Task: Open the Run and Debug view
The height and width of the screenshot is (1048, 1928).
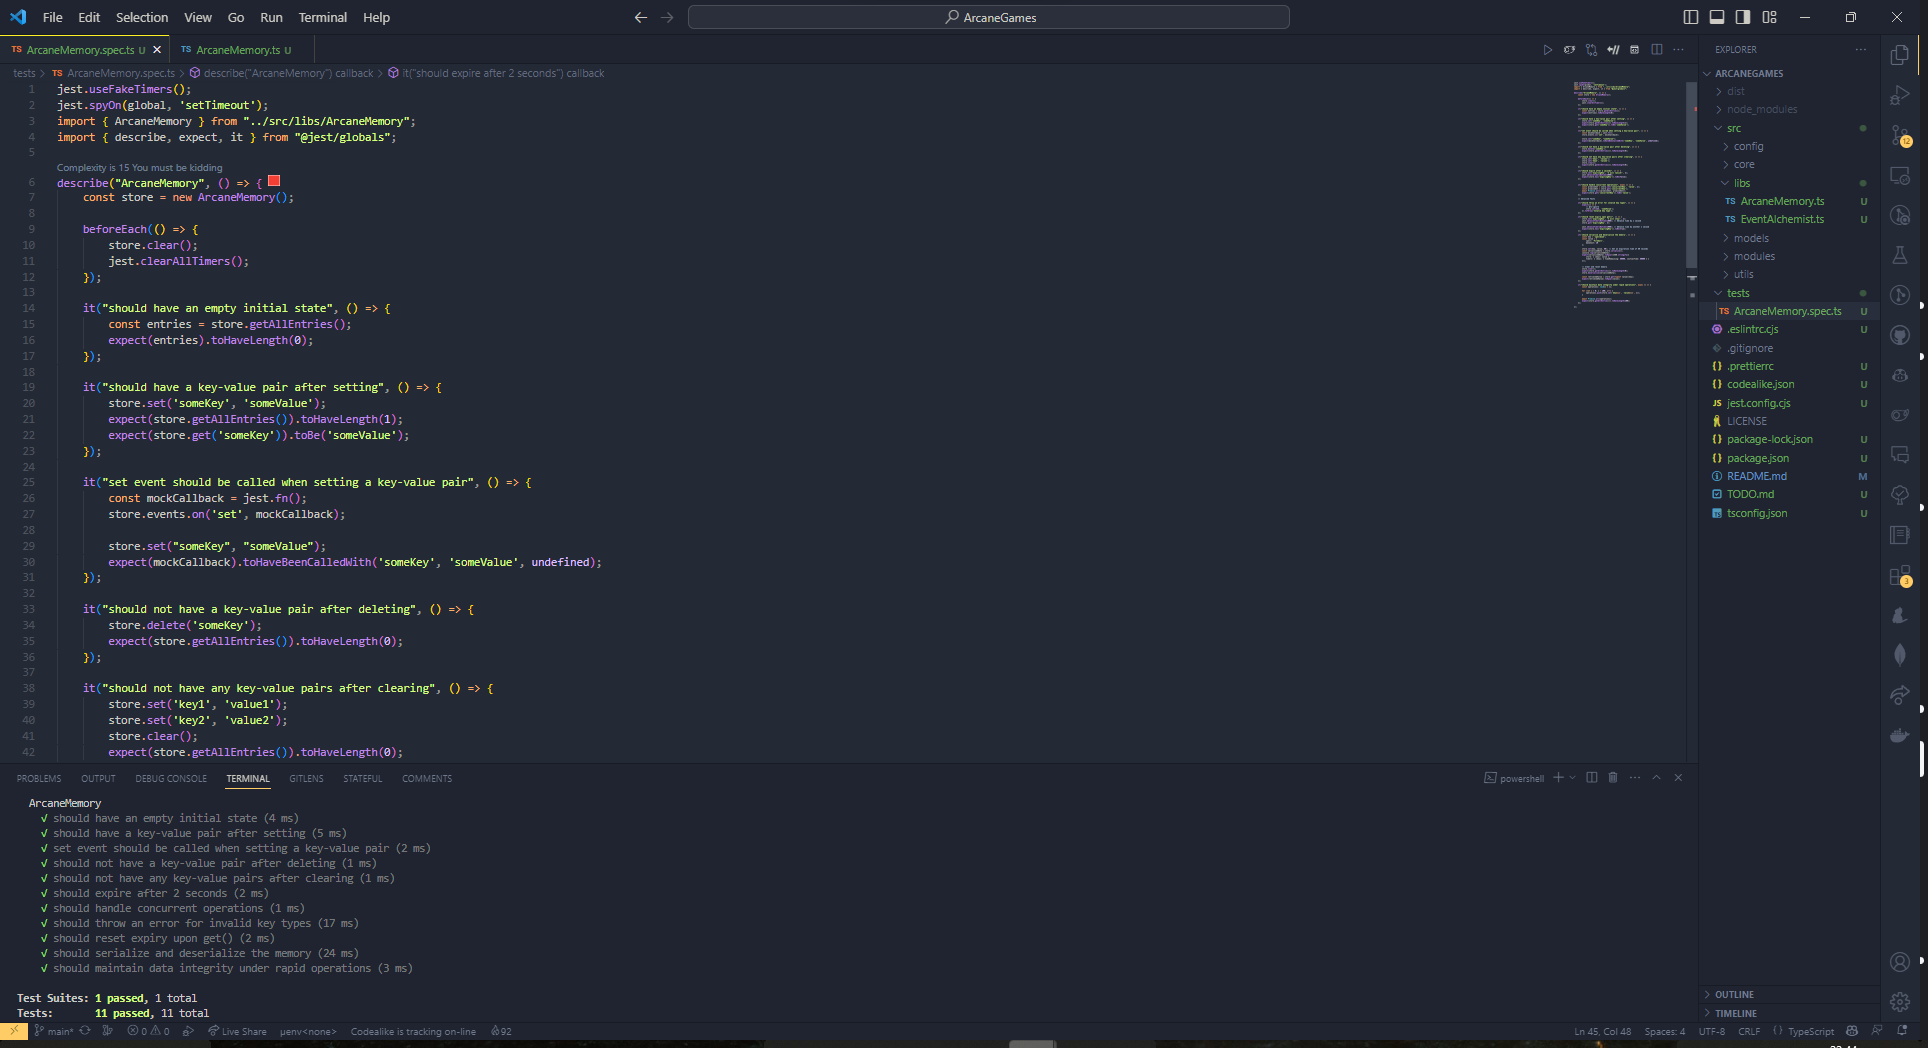Action: 1900,96
